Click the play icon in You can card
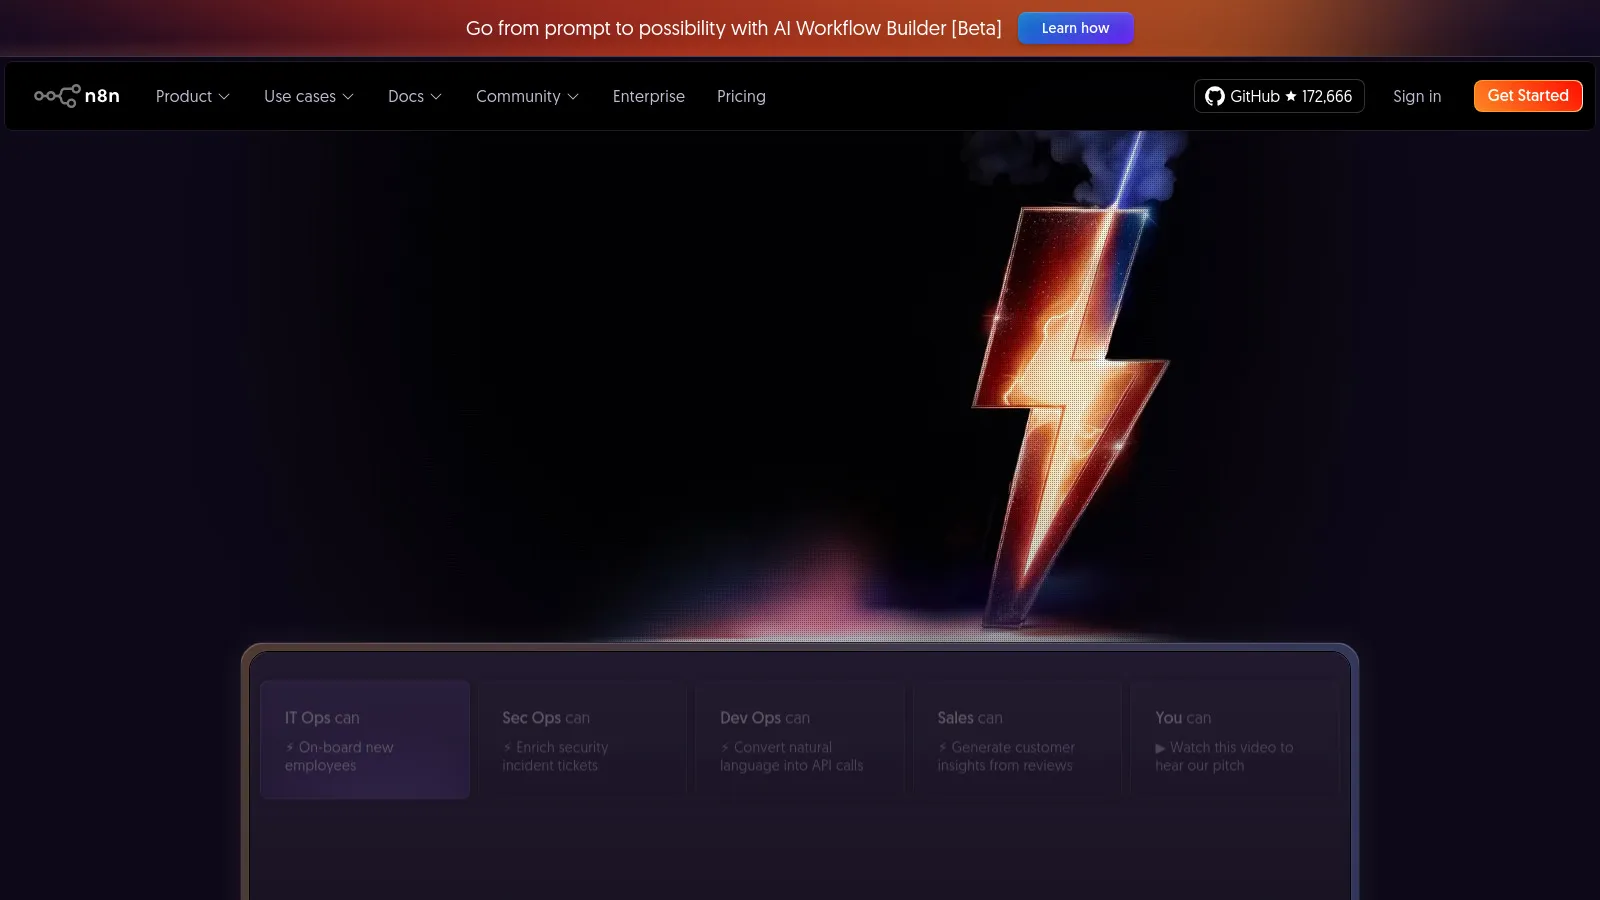 point(1160,748)
